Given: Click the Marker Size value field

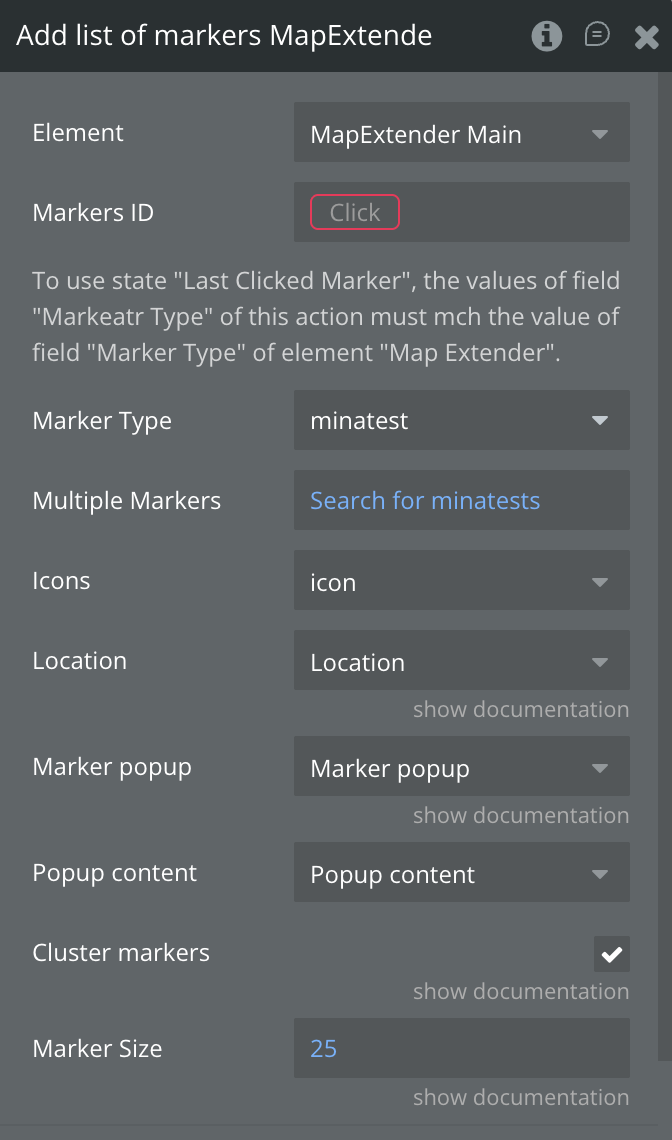Looking at the screenshot, I should click(461, 1049).
